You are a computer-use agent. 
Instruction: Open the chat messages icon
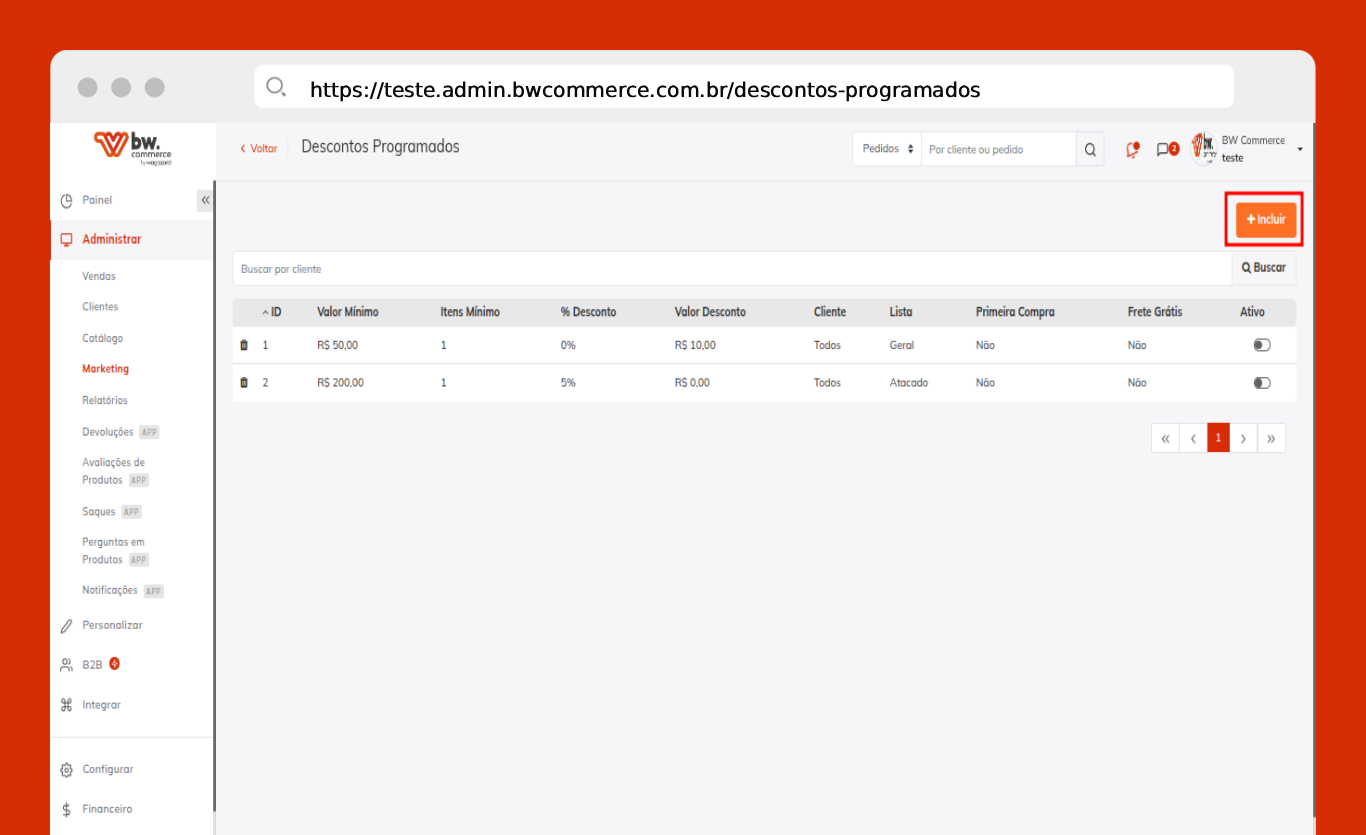[x=1163, y=150]
